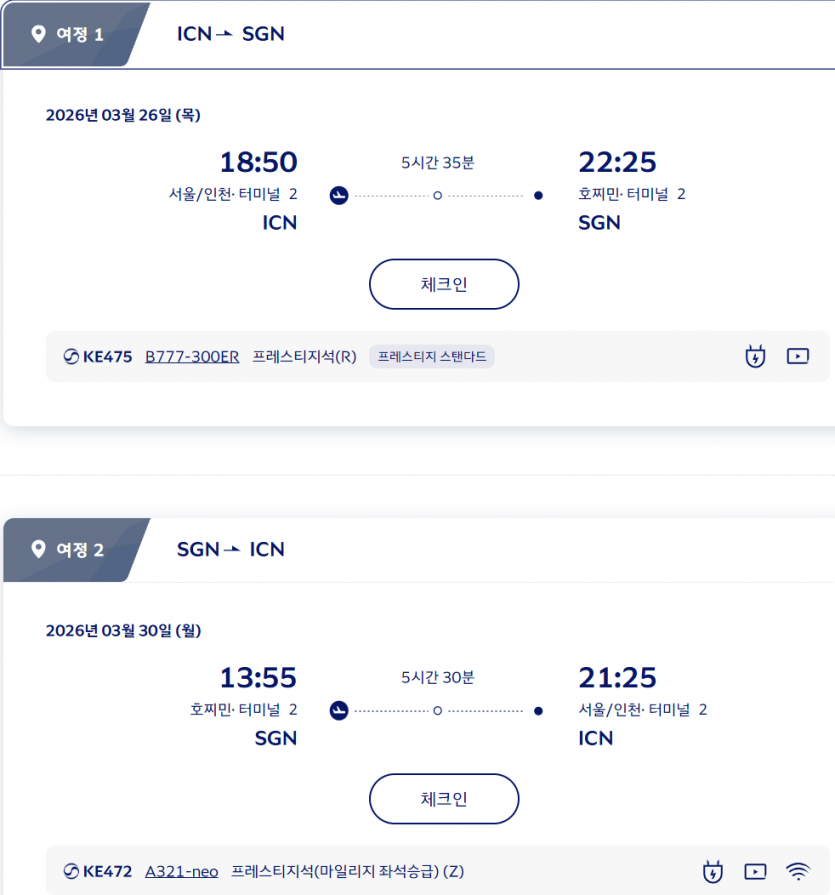
Task: Open the B777-300ER aircraft link
Action: pyautogui.click(x=192, y=356)
